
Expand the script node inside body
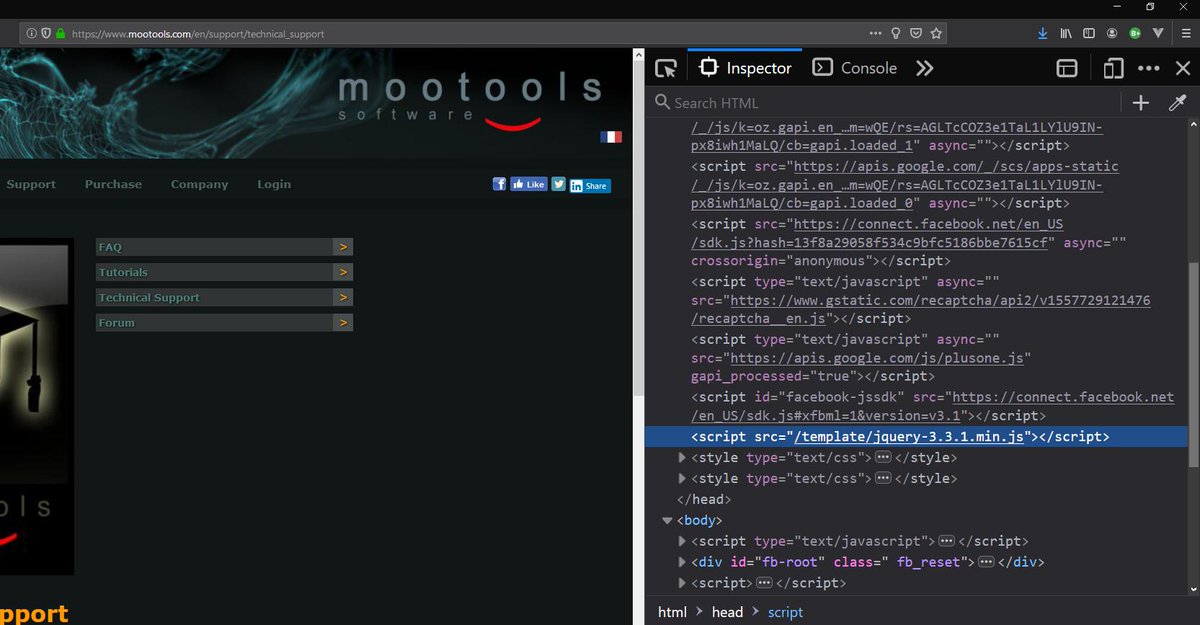[681, 541]
